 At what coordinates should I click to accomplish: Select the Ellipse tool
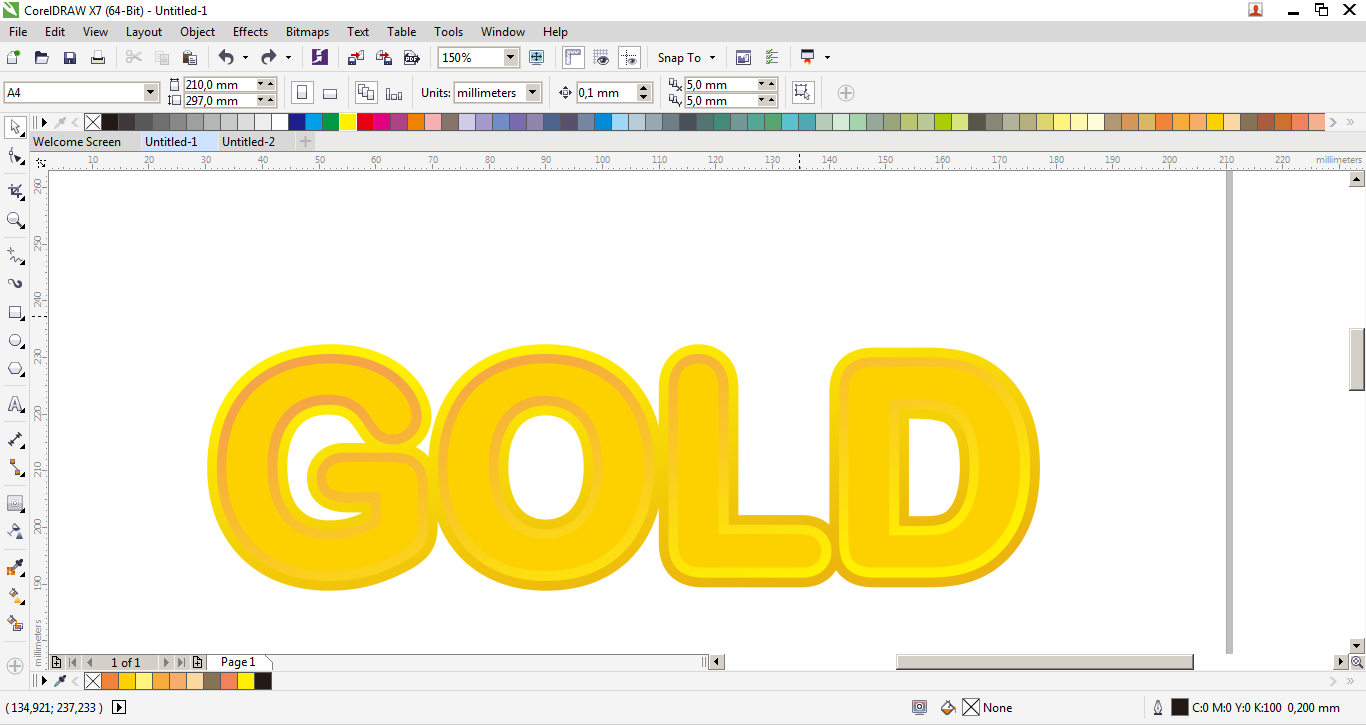(x=14, y=340)
